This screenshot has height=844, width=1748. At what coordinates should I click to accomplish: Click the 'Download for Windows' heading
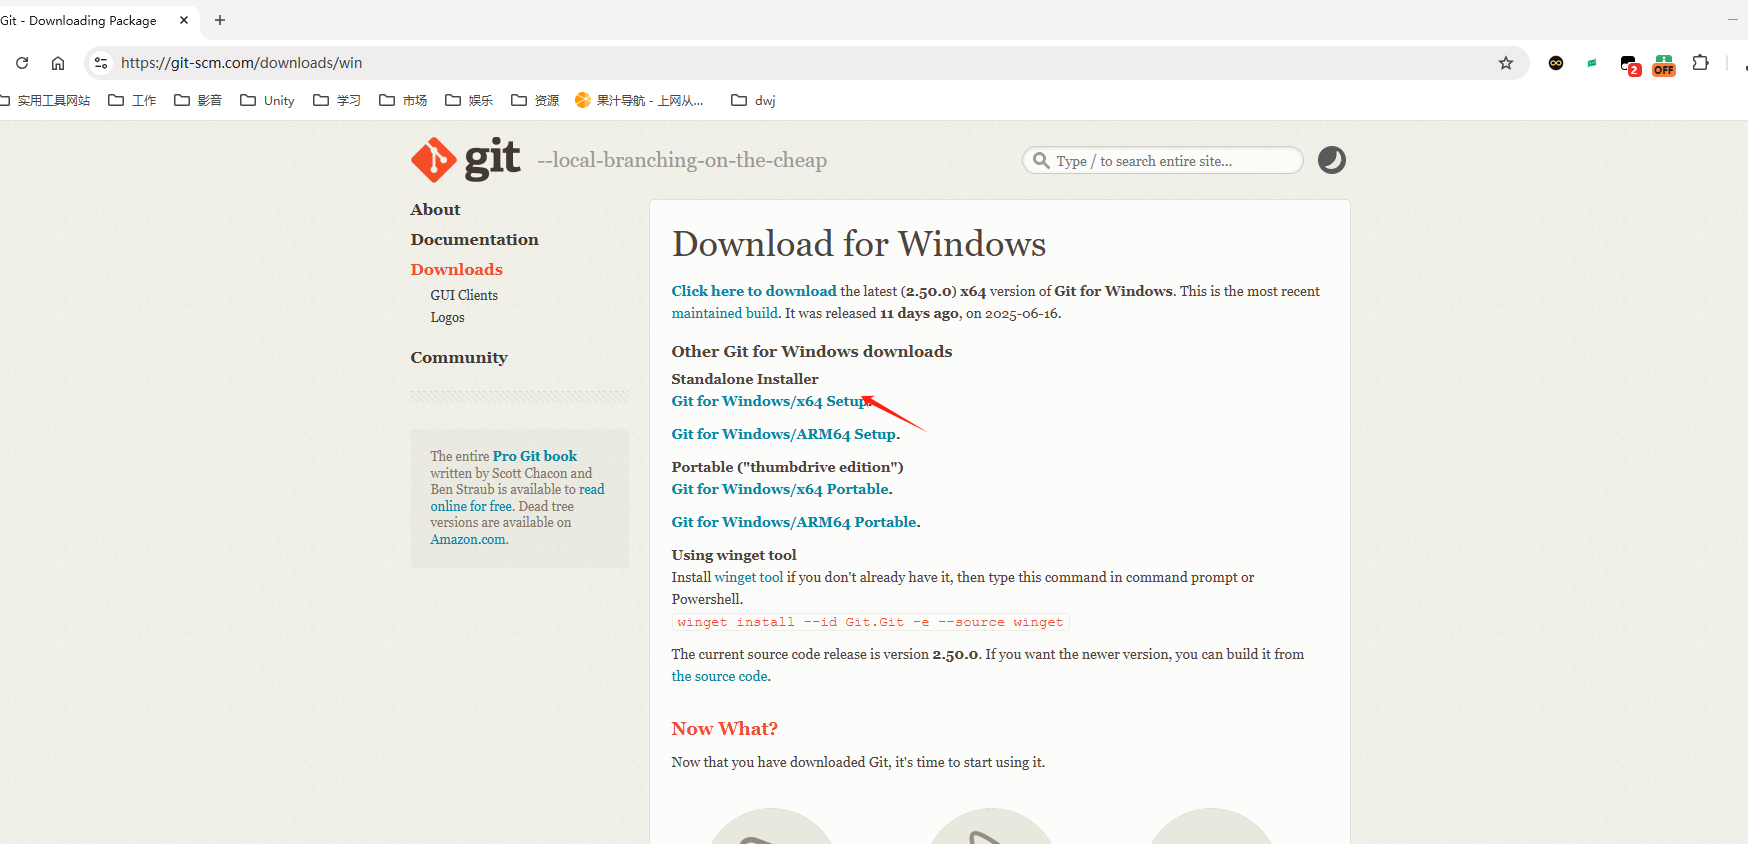point(859,244)
